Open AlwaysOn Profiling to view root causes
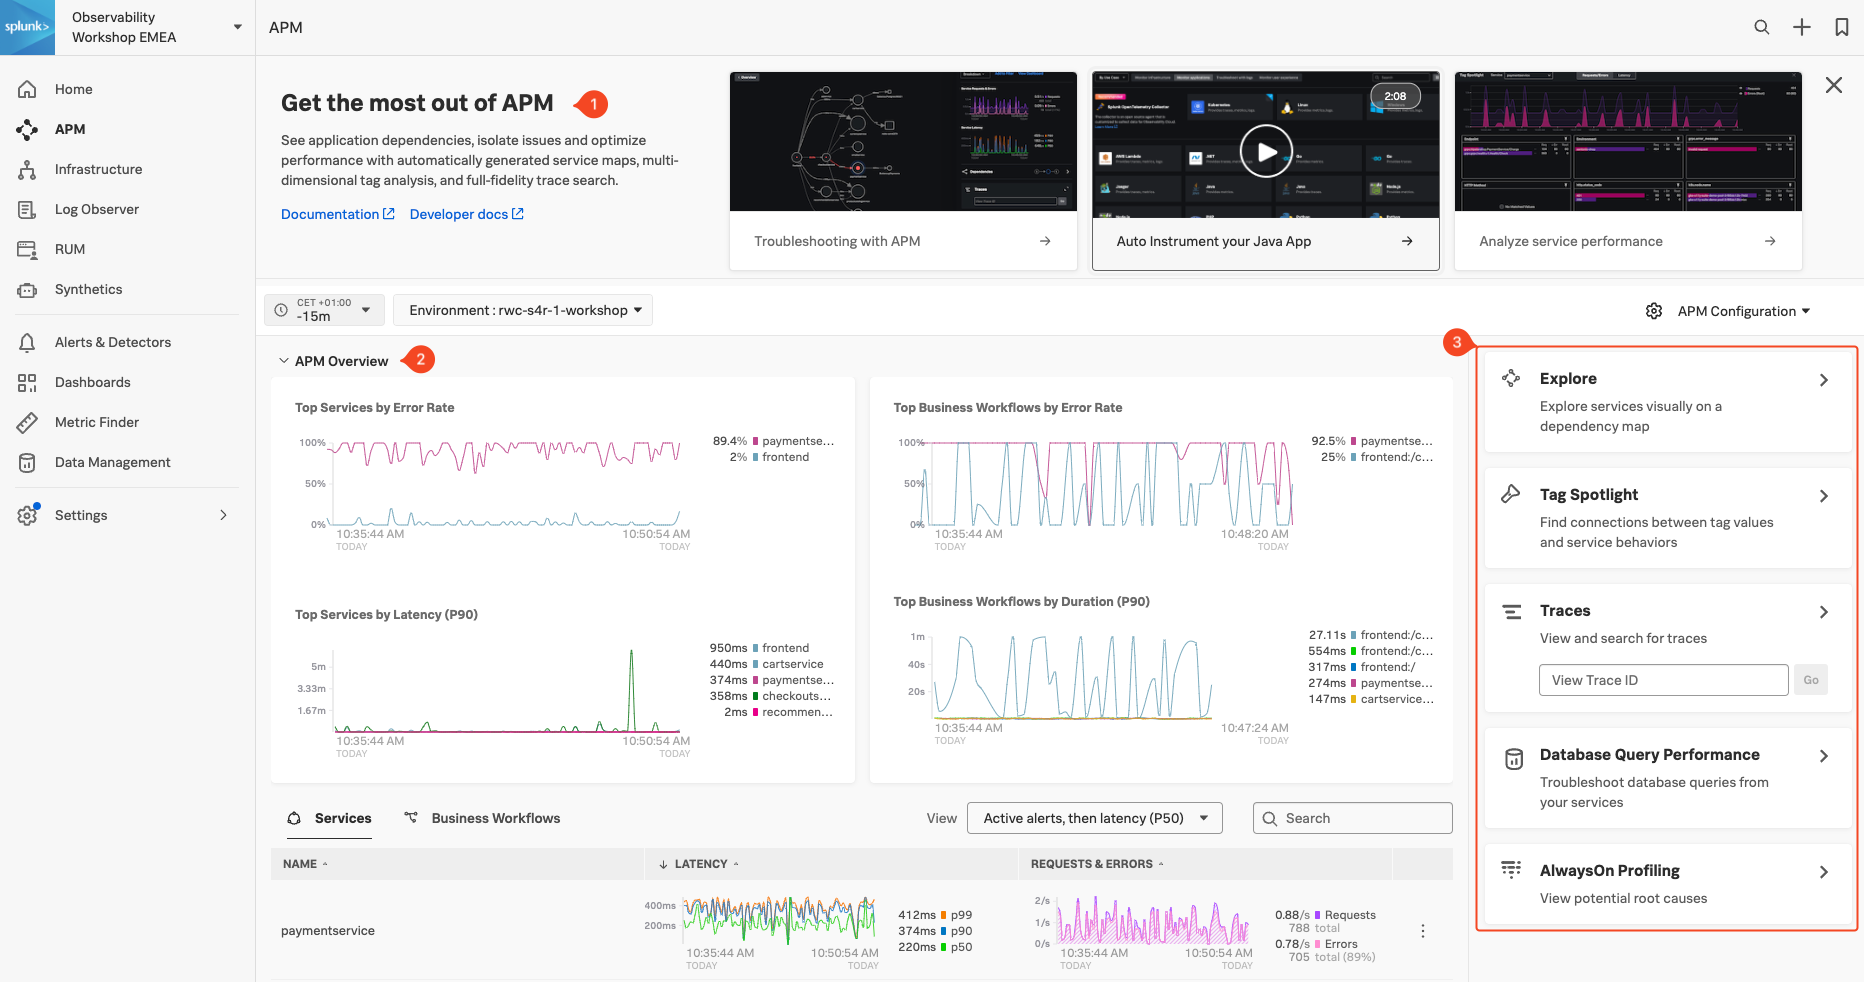Image resolution: width=1864 pixels, height=982 pixels. pos(1609,870)
